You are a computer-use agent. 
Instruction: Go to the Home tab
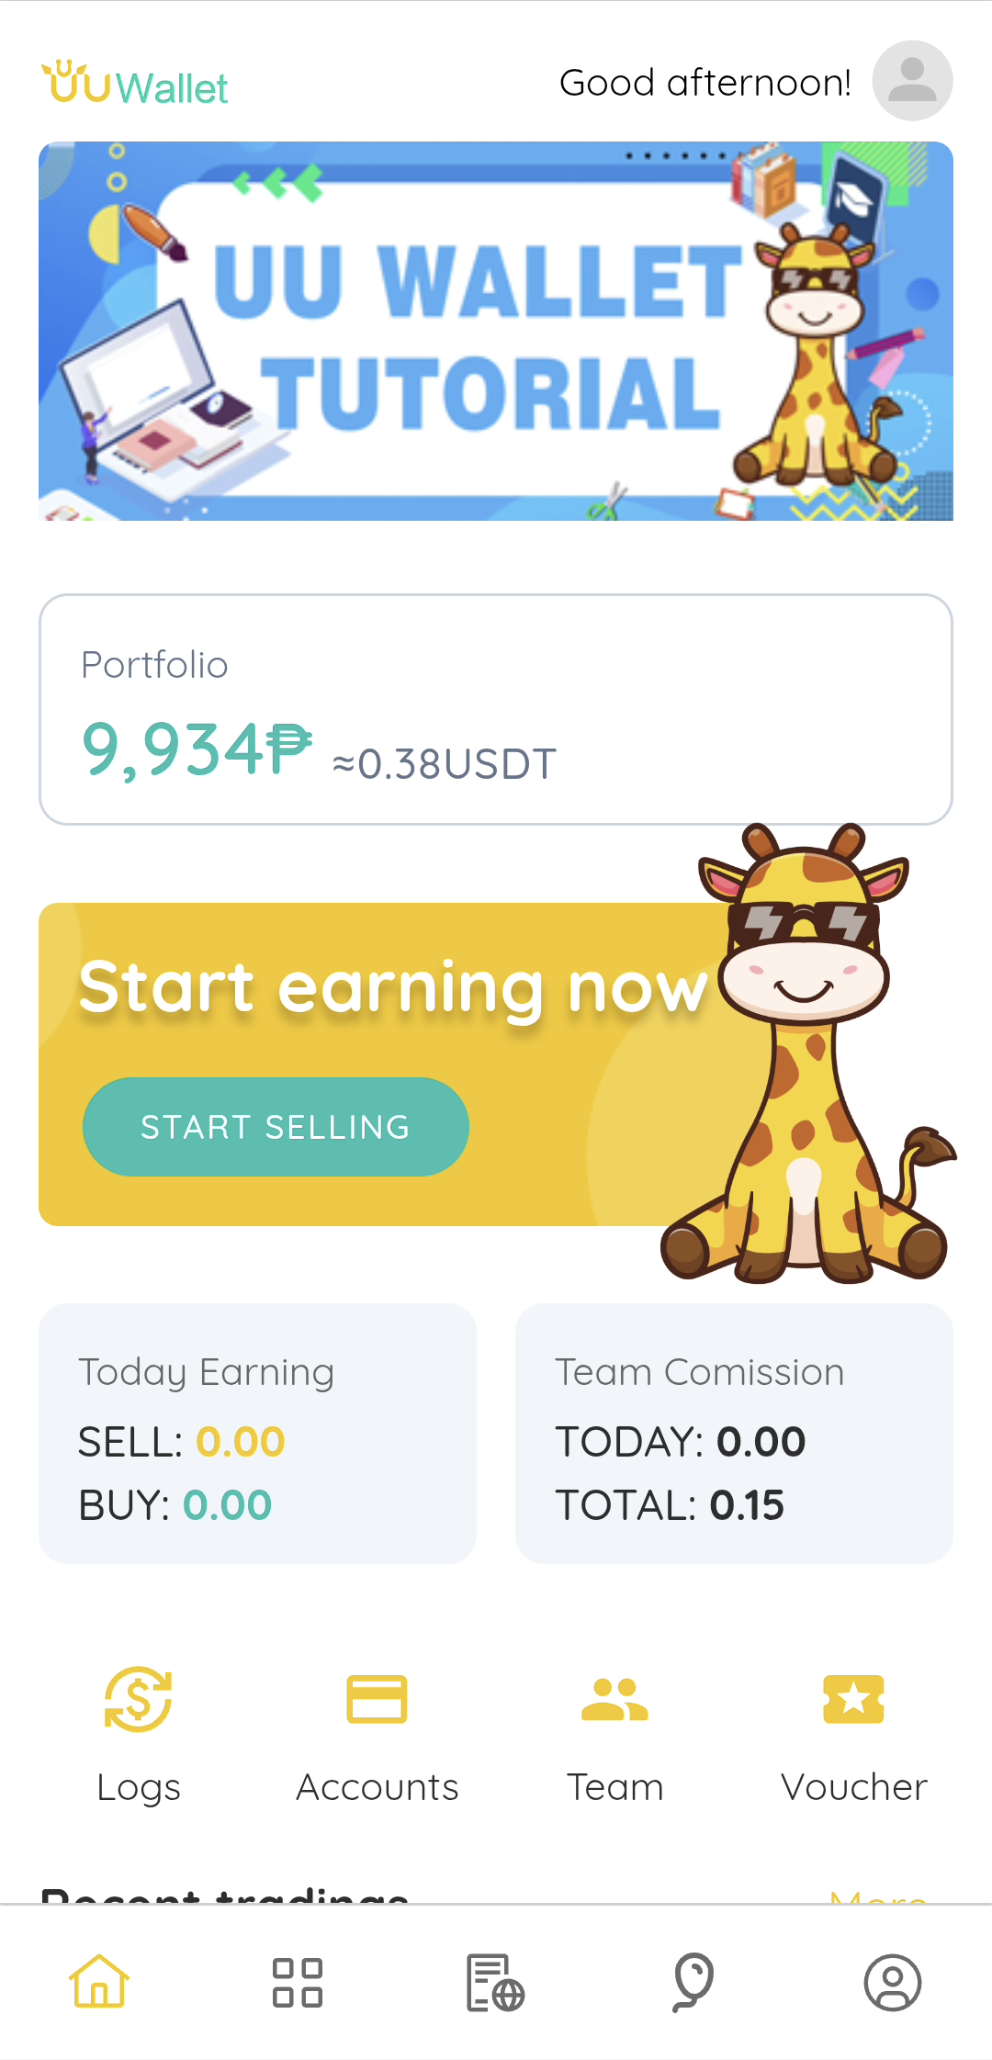(99, 1982)
